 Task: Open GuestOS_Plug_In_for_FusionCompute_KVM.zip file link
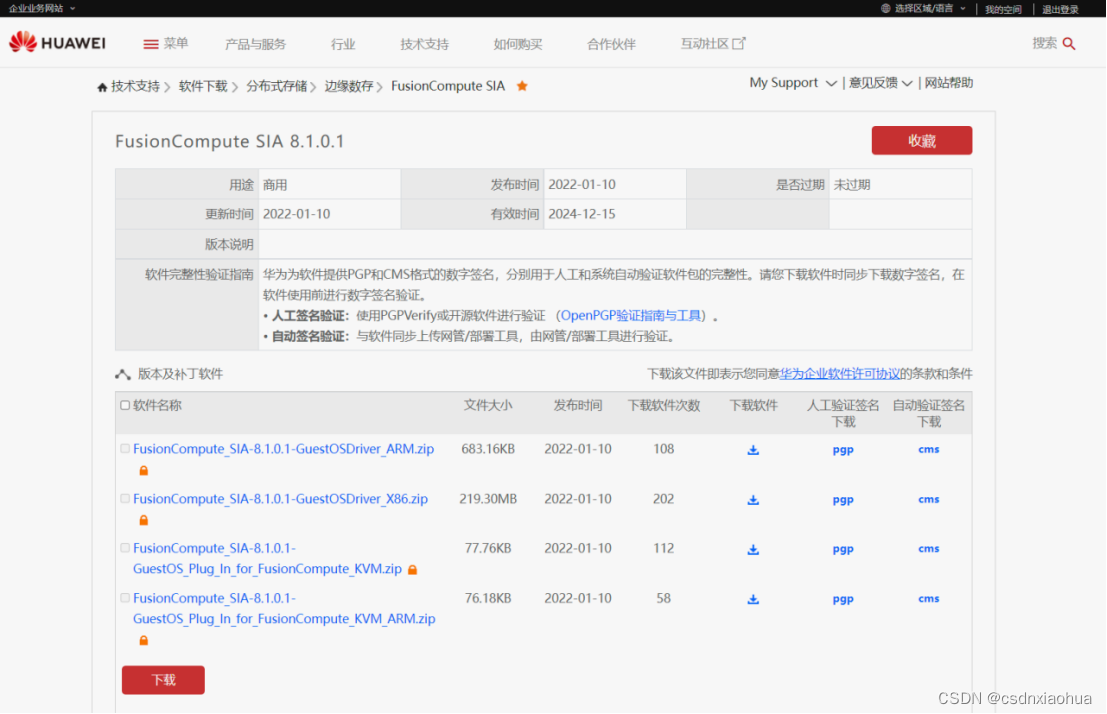tap(268, 559)
